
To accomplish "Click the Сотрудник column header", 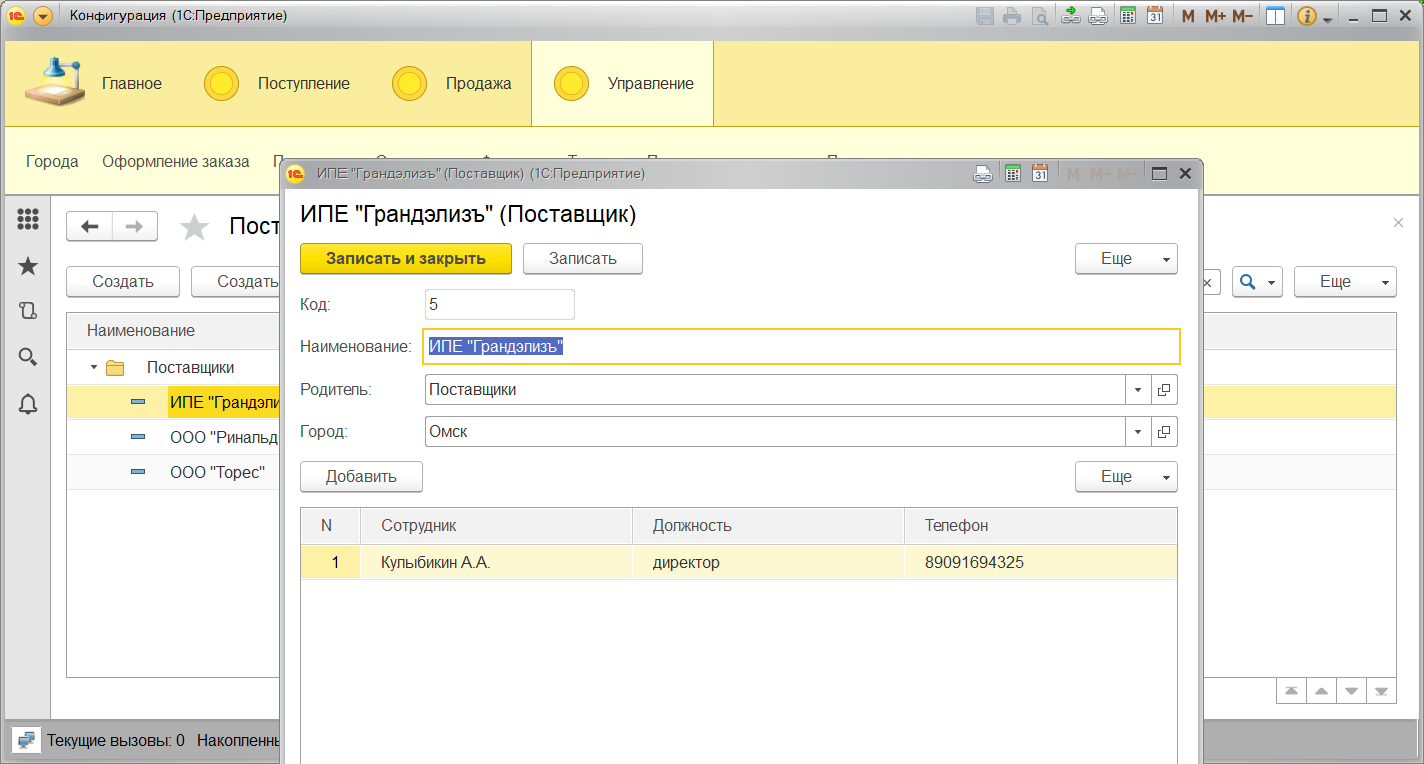I will [495, 525].
